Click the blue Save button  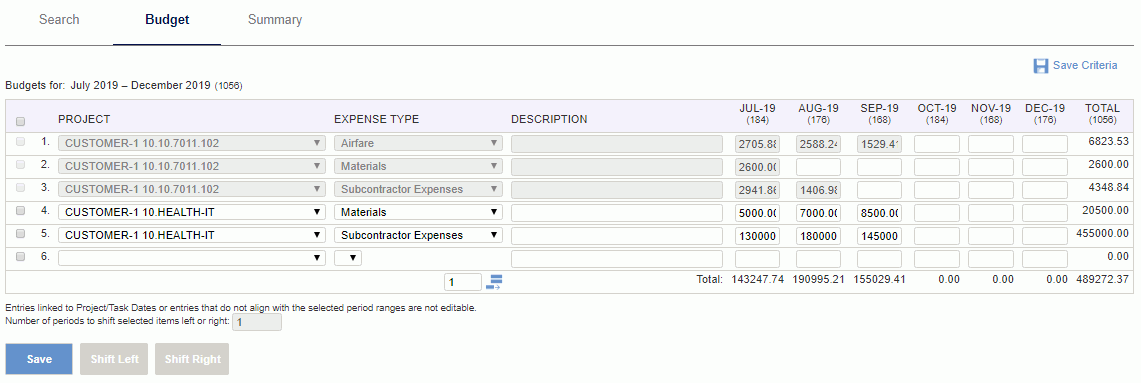[x=39, y=359]
